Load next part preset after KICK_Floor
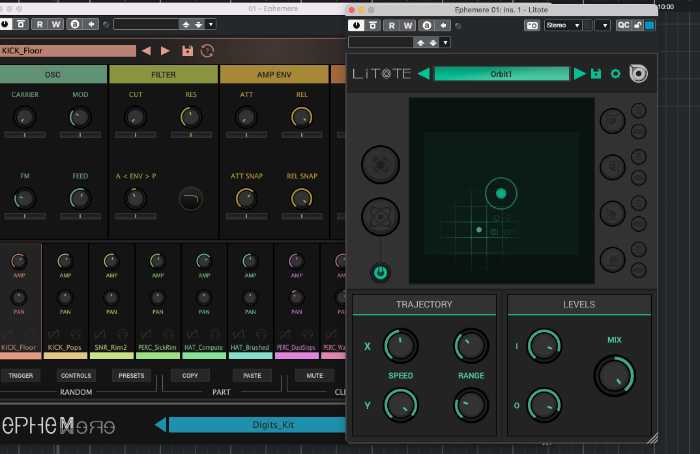700x454 pixels. click(165, 51)
